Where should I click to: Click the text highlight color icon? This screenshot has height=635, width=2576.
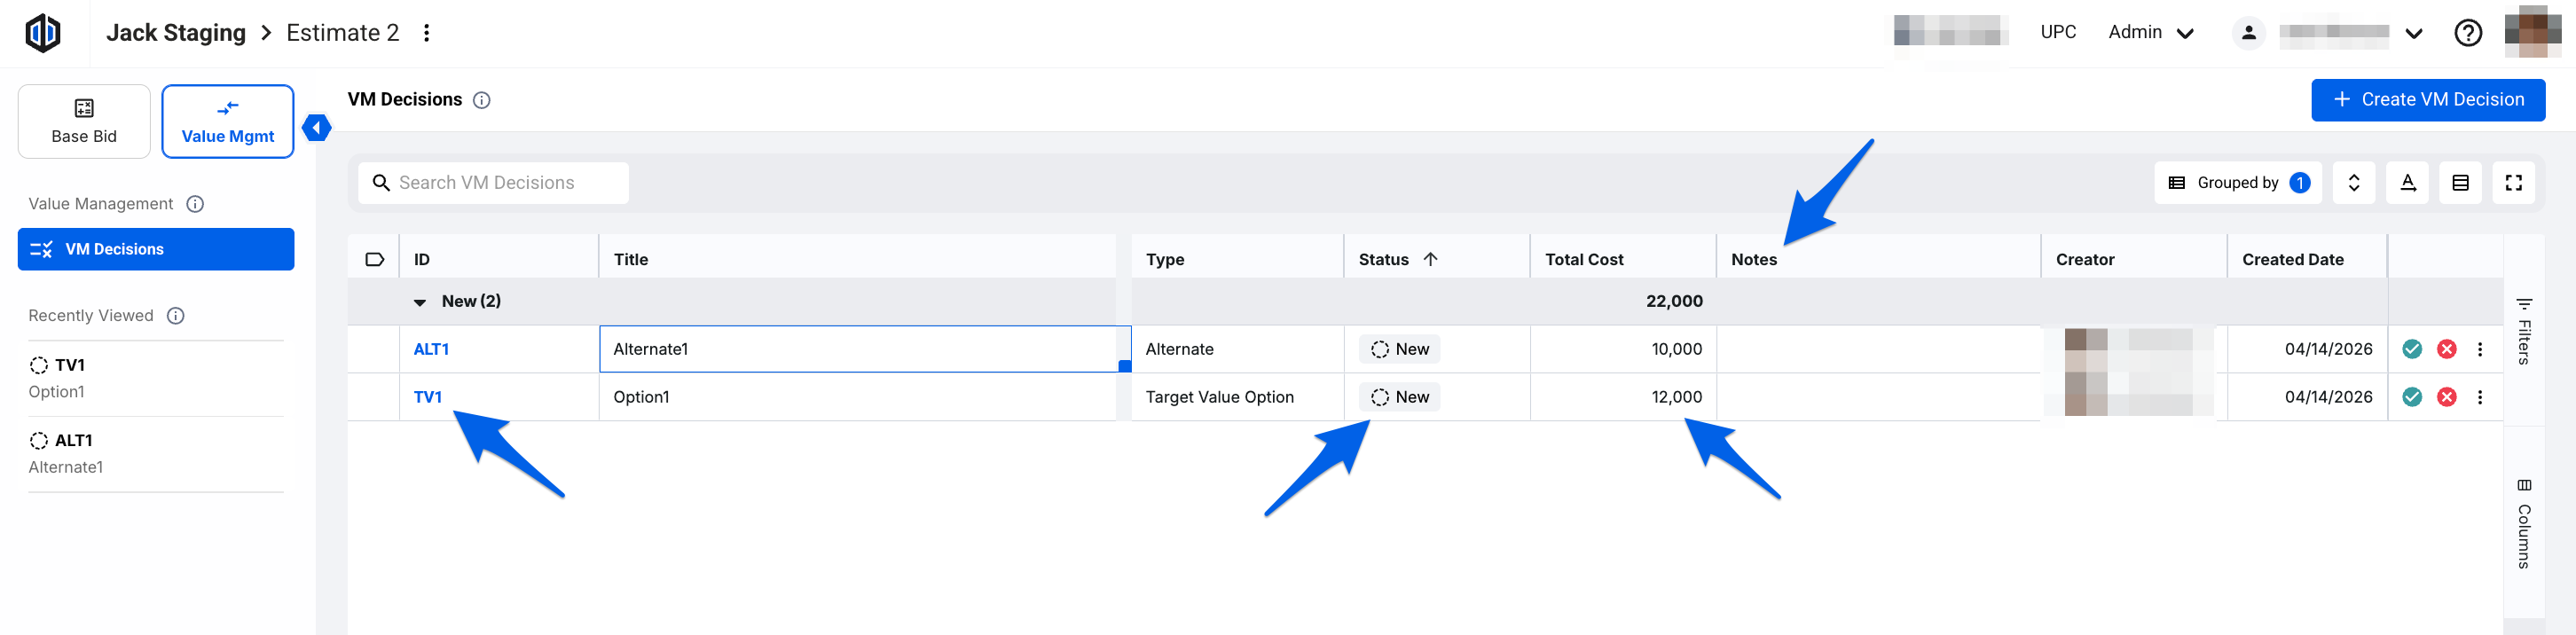(x=2407, y=183)
